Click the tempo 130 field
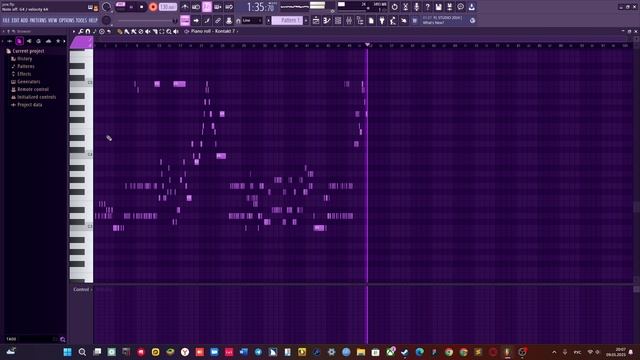 tap(167, 7)
